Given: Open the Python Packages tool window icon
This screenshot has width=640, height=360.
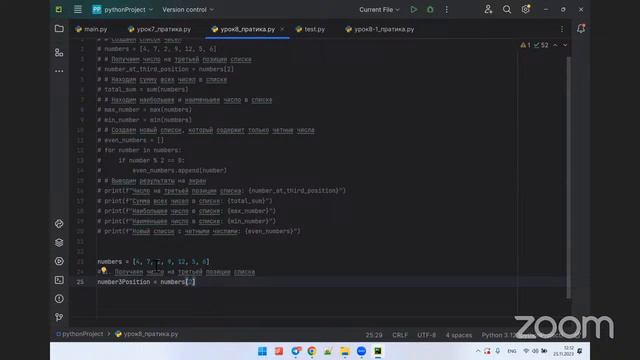Looking at the screenshot, I should [59, 224].
